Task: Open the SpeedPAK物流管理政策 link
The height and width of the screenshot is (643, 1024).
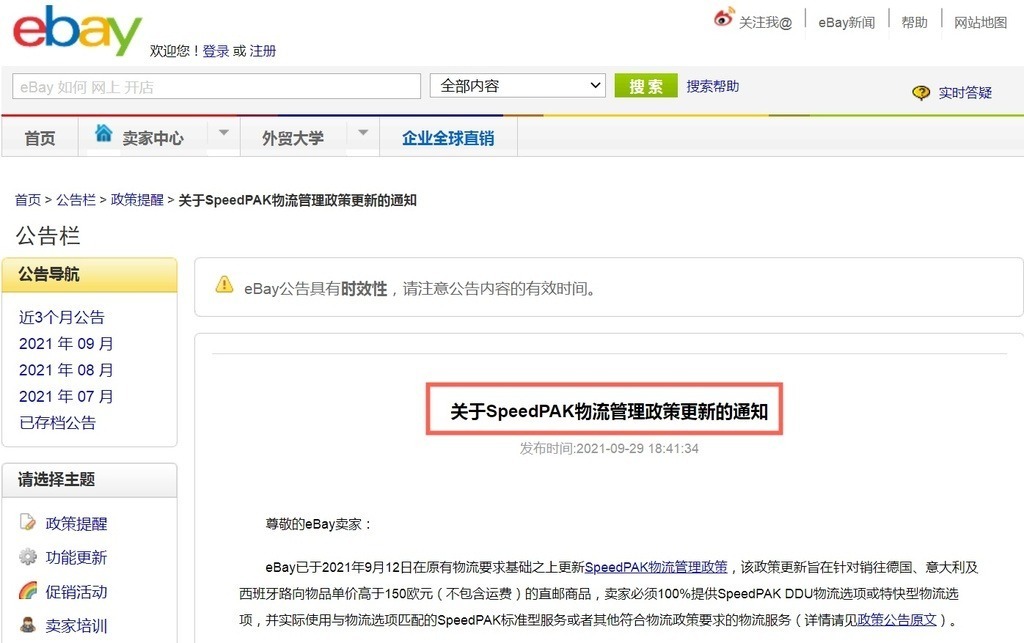Action: point(656,567)
